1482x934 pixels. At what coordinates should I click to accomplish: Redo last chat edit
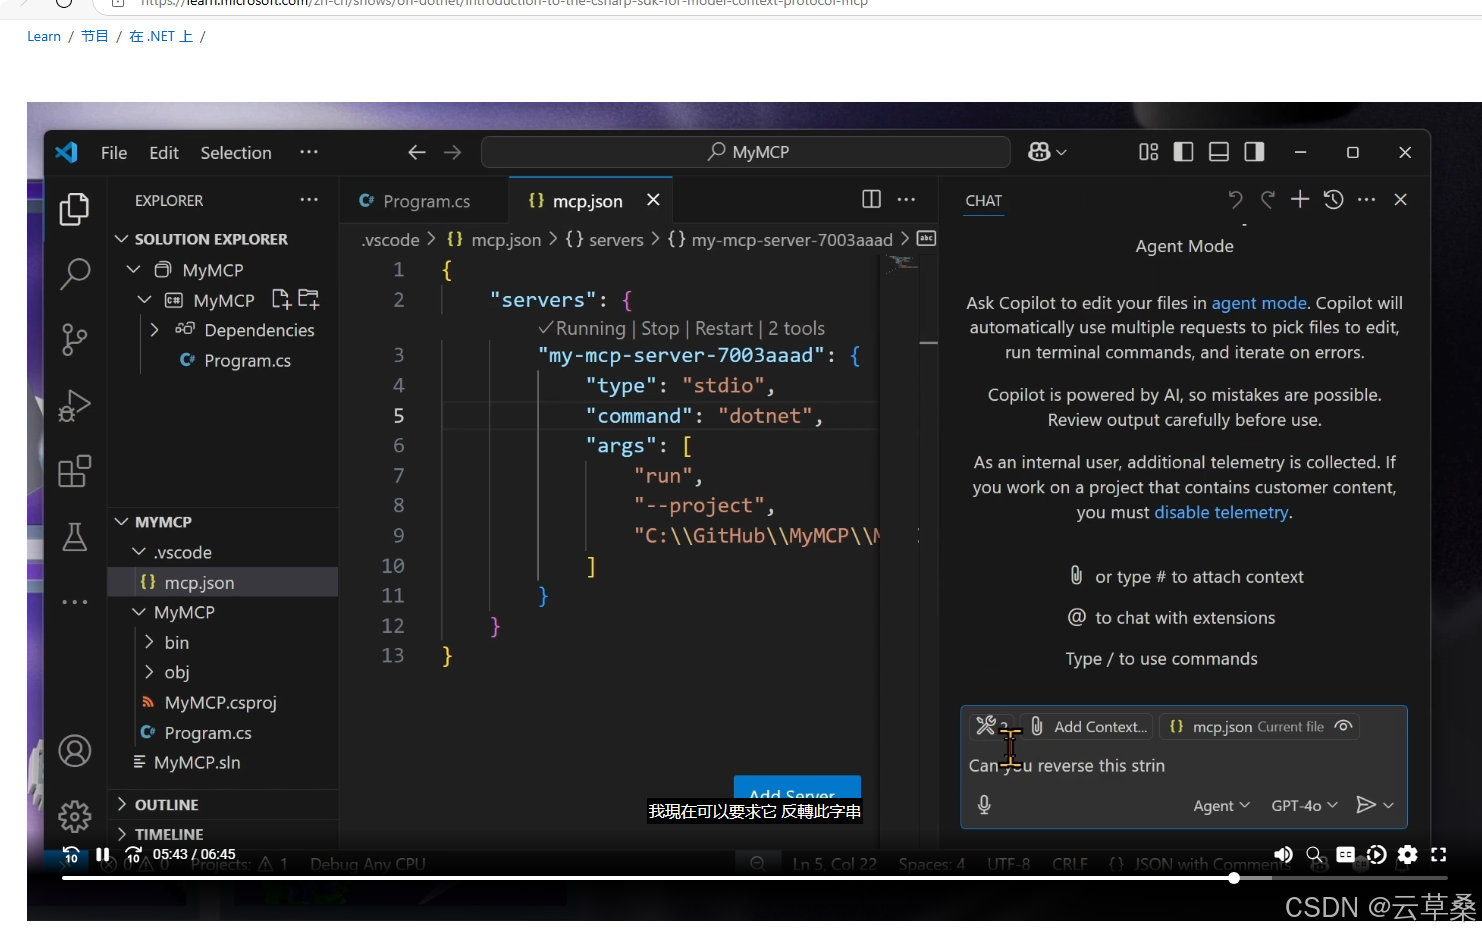point(1267,199)
